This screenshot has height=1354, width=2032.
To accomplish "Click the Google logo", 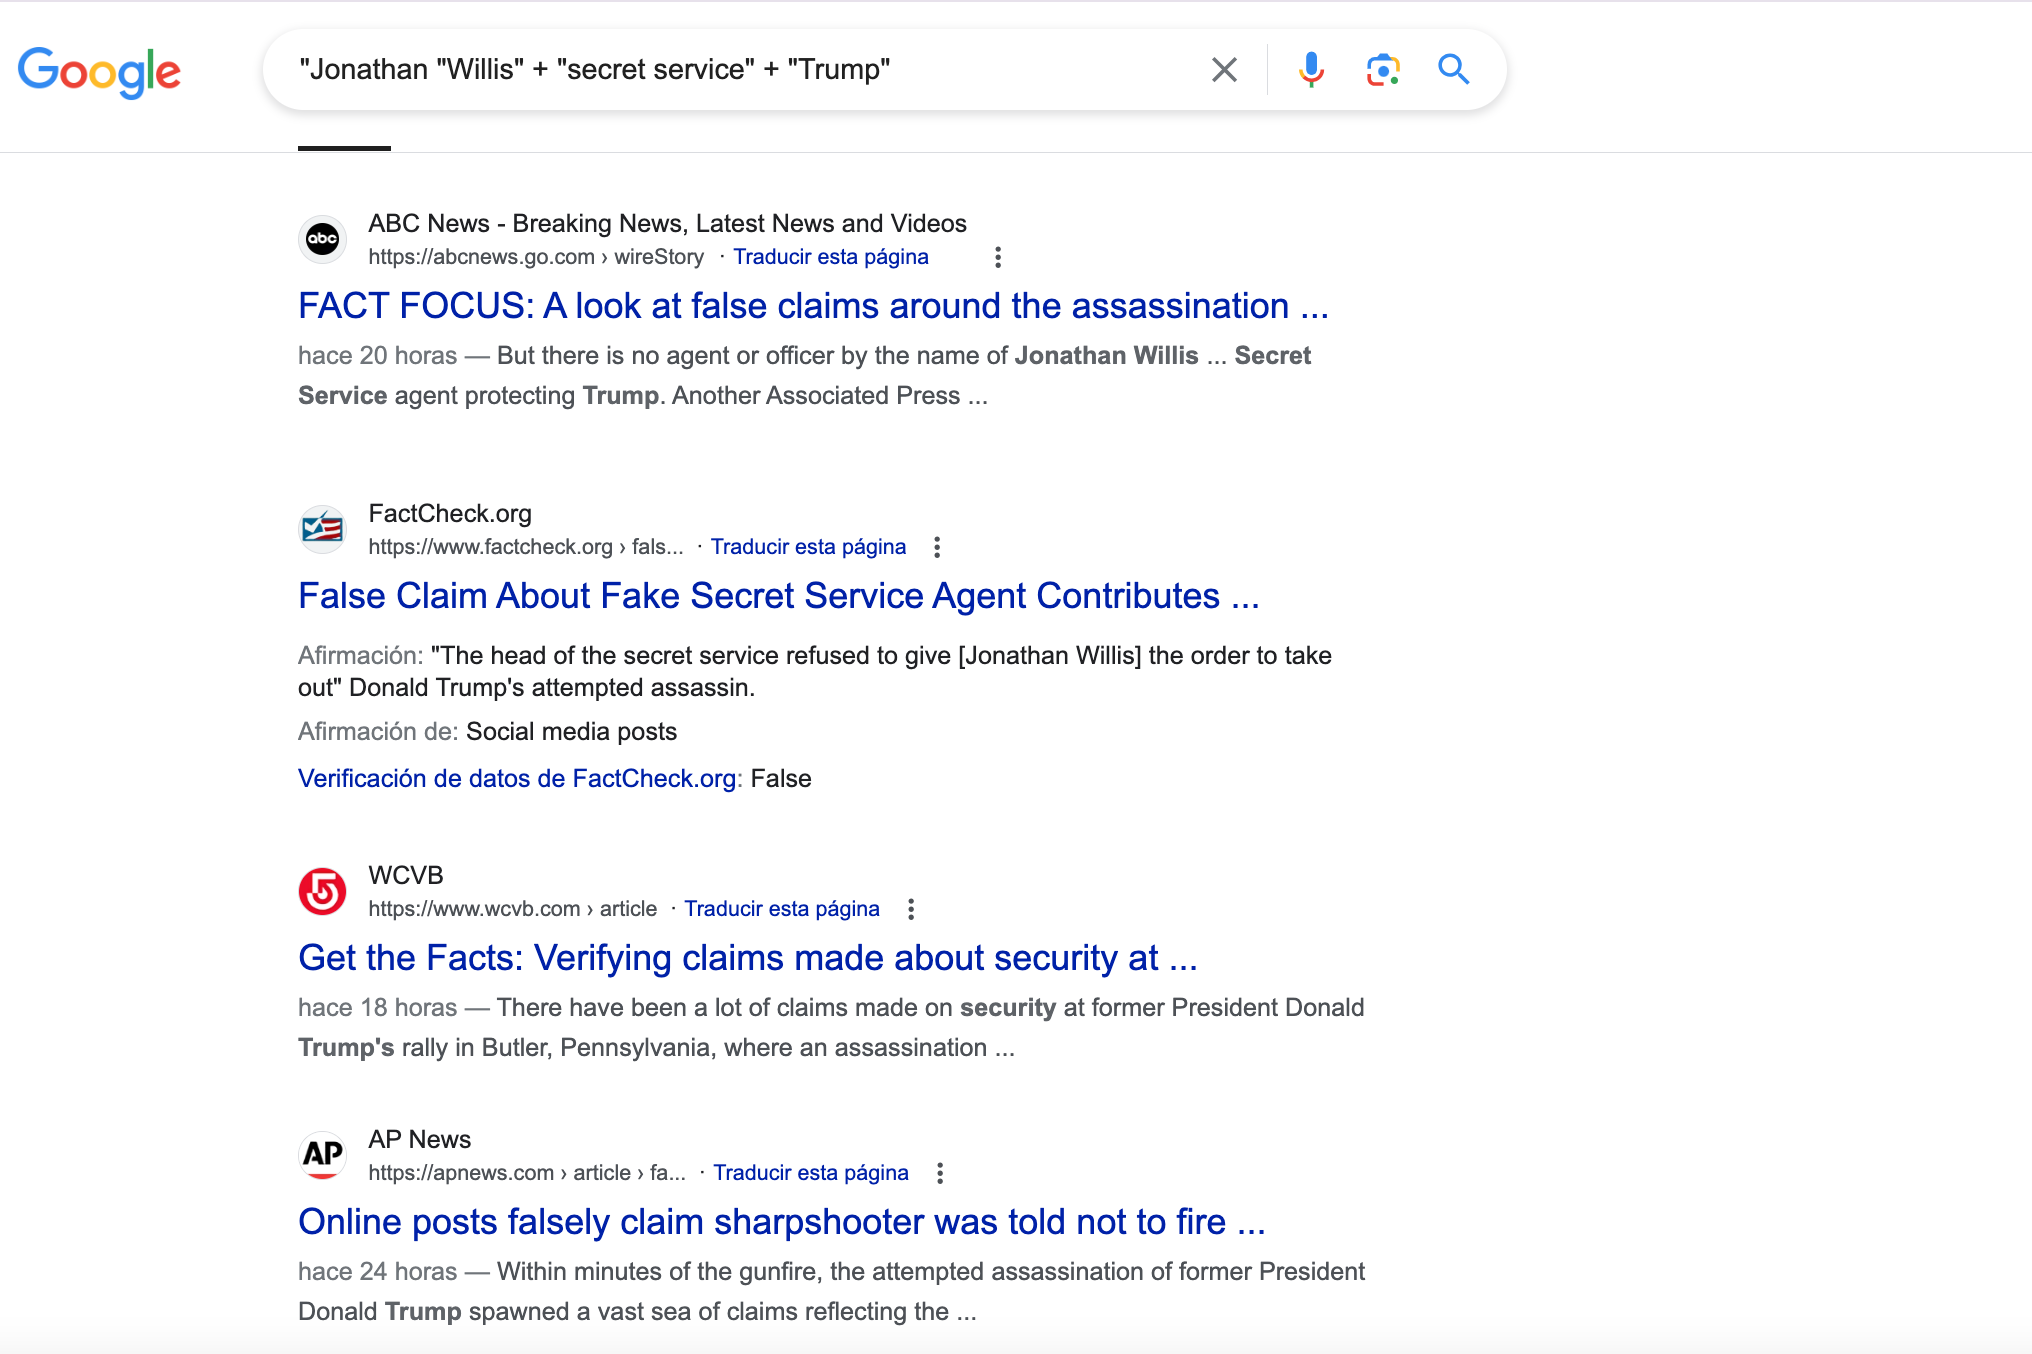I will [99, 71].
